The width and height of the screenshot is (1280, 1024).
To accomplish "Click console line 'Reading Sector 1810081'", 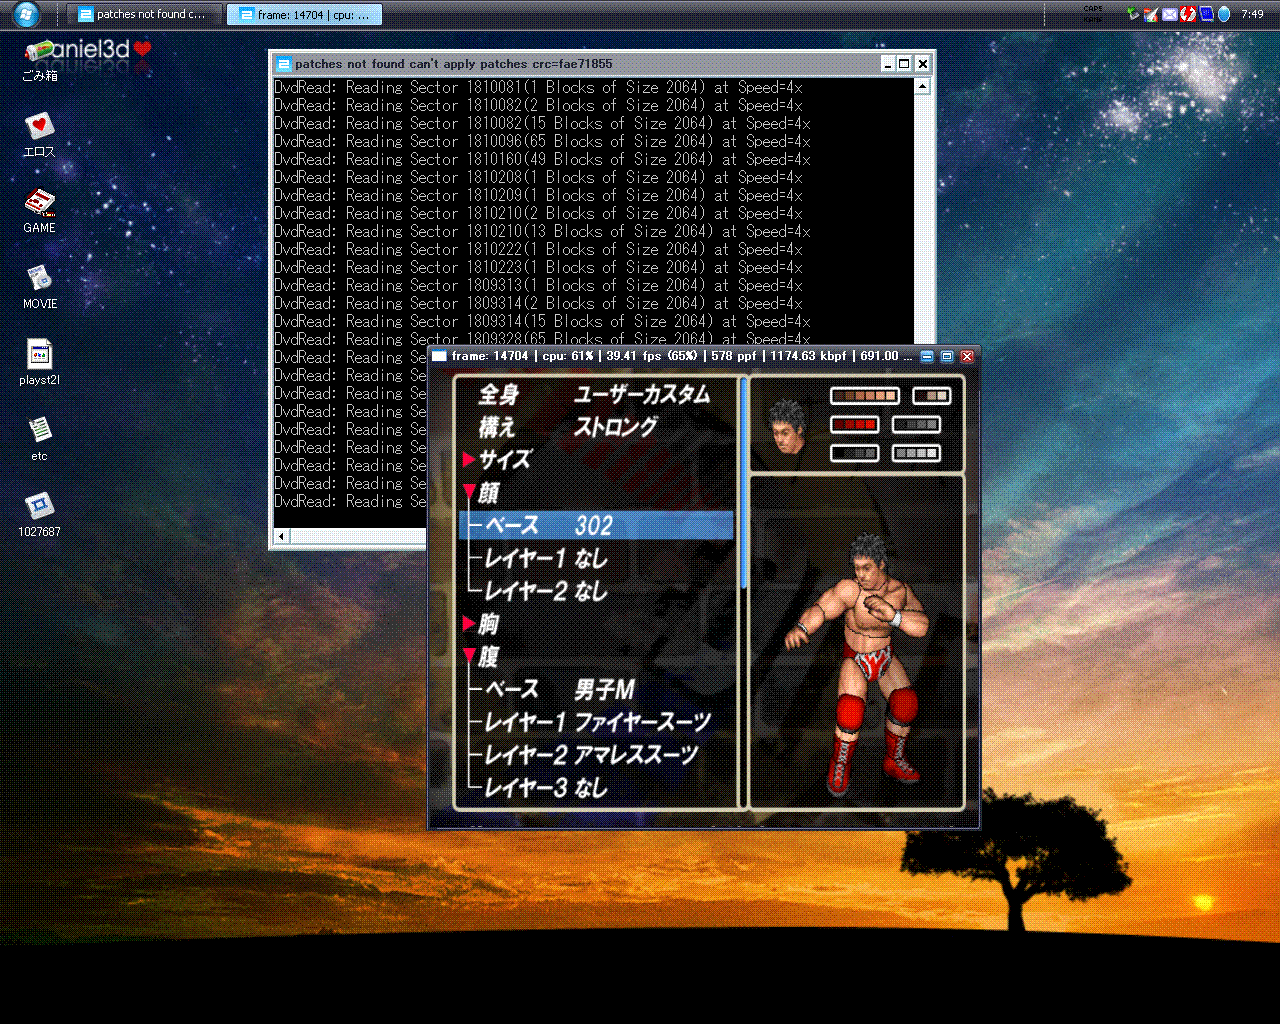I will (538, 87).
